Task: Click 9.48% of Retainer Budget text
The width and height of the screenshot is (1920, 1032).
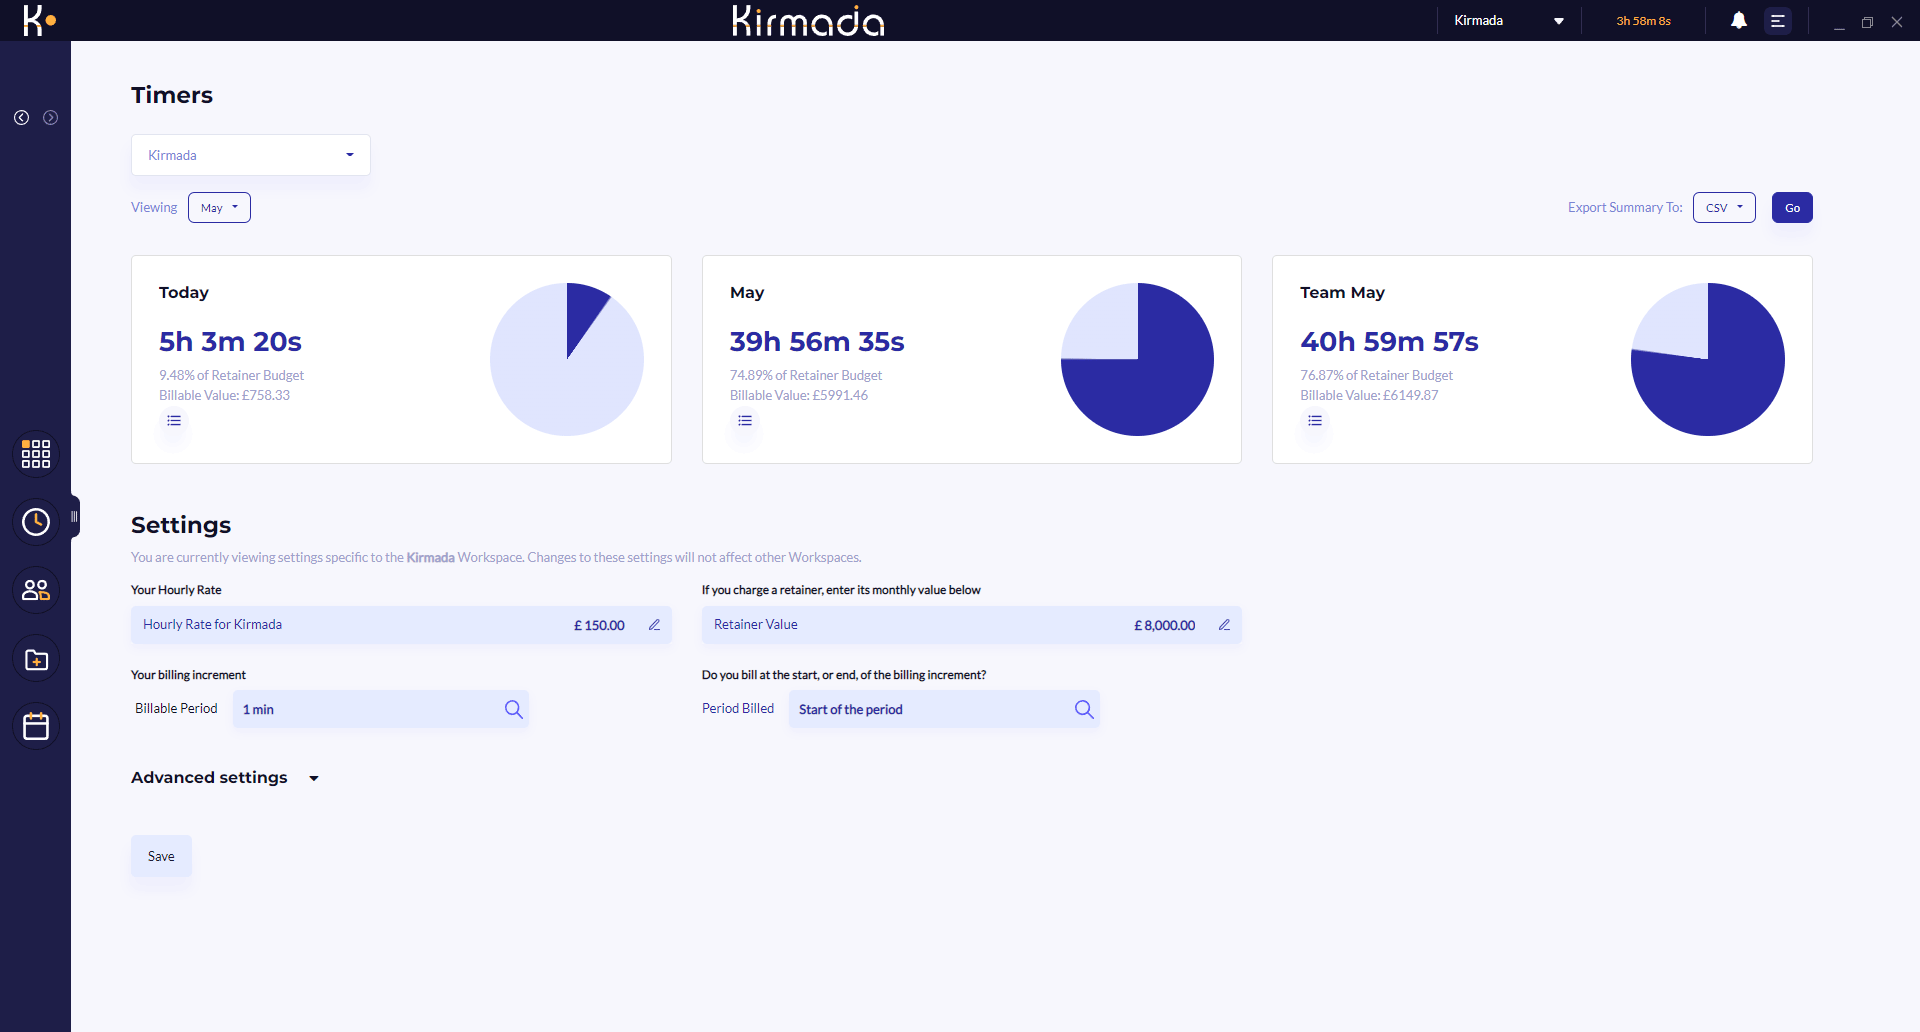Action: [x=231, y=375]
